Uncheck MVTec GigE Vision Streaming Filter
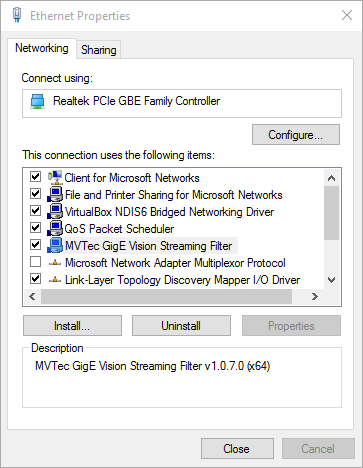The width and height of the screenshot is (363, 468). [35, 245]
